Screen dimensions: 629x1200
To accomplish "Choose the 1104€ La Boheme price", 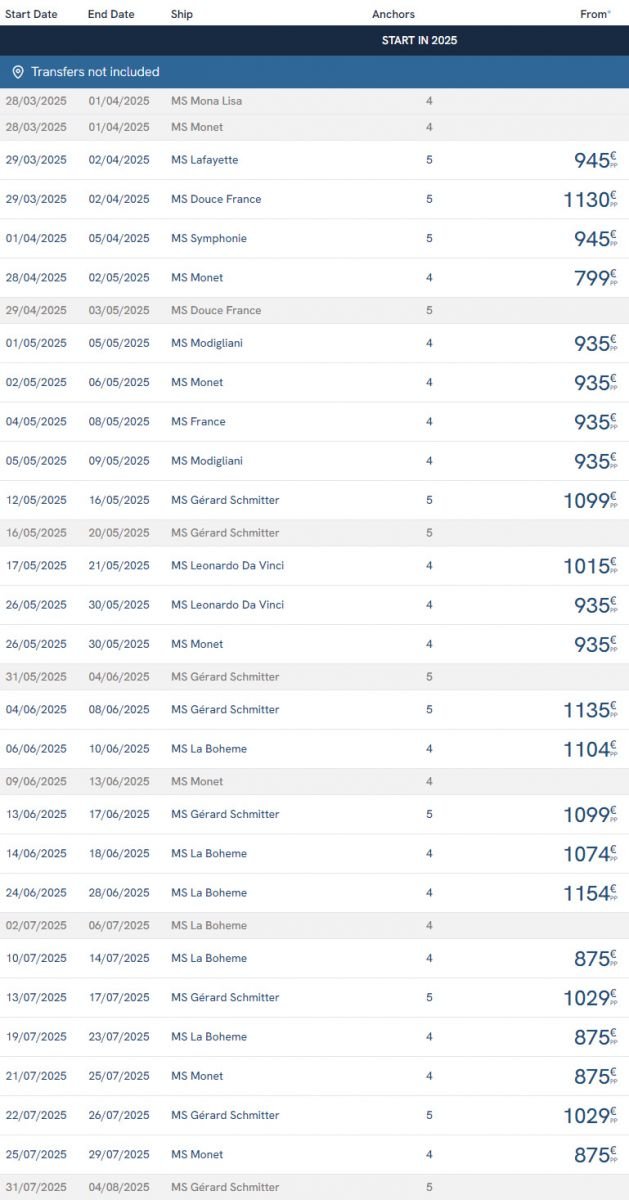I will (589, 749).
